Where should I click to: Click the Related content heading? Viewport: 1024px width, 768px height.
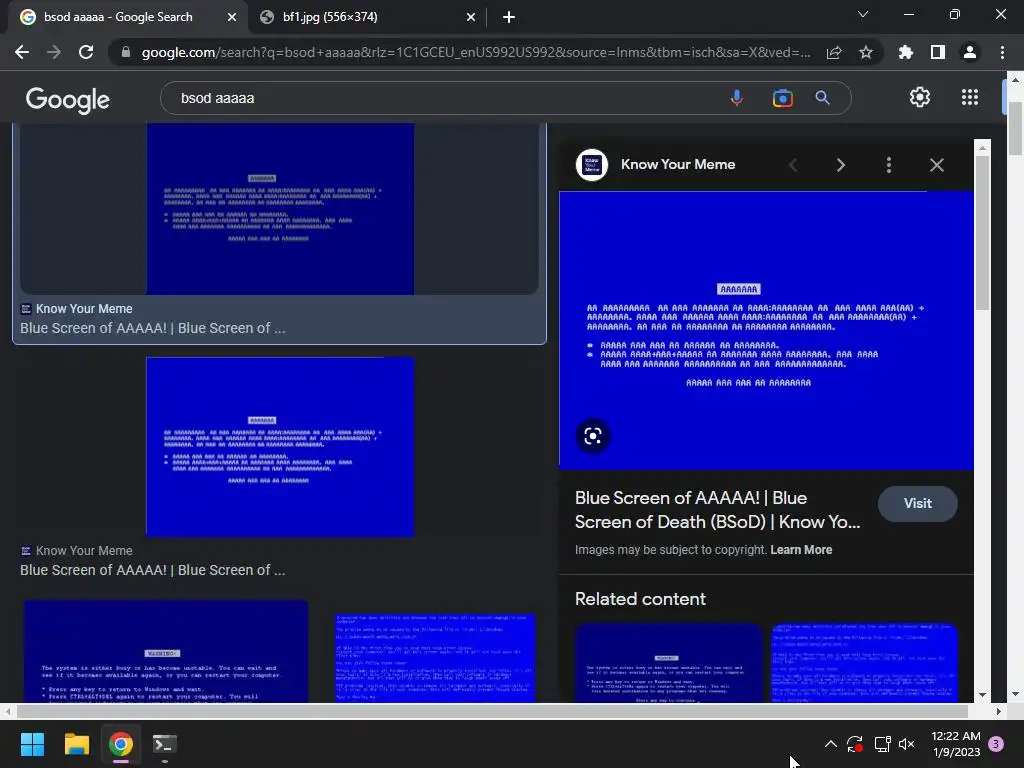click(x=640, y=599)
